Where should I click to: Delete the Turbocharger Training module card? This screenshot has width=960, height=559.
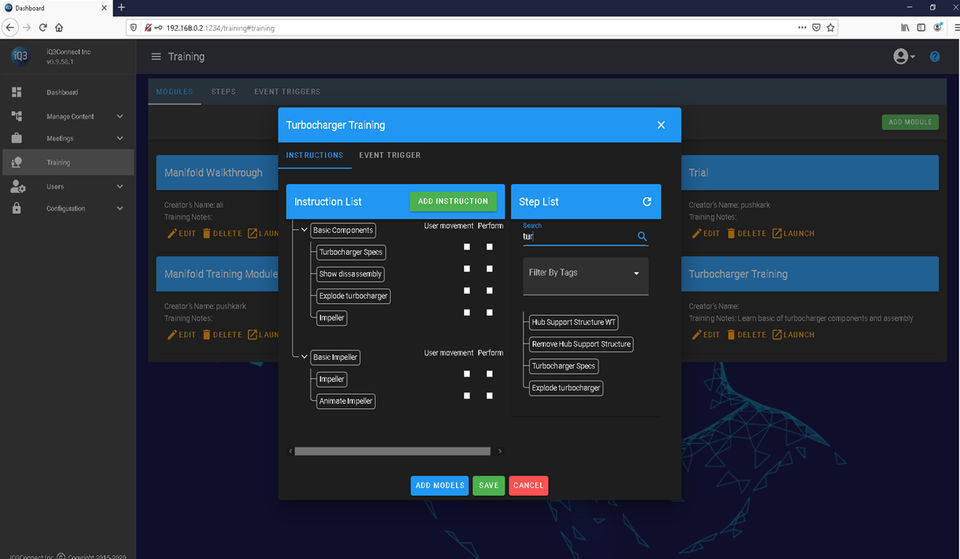746,335
